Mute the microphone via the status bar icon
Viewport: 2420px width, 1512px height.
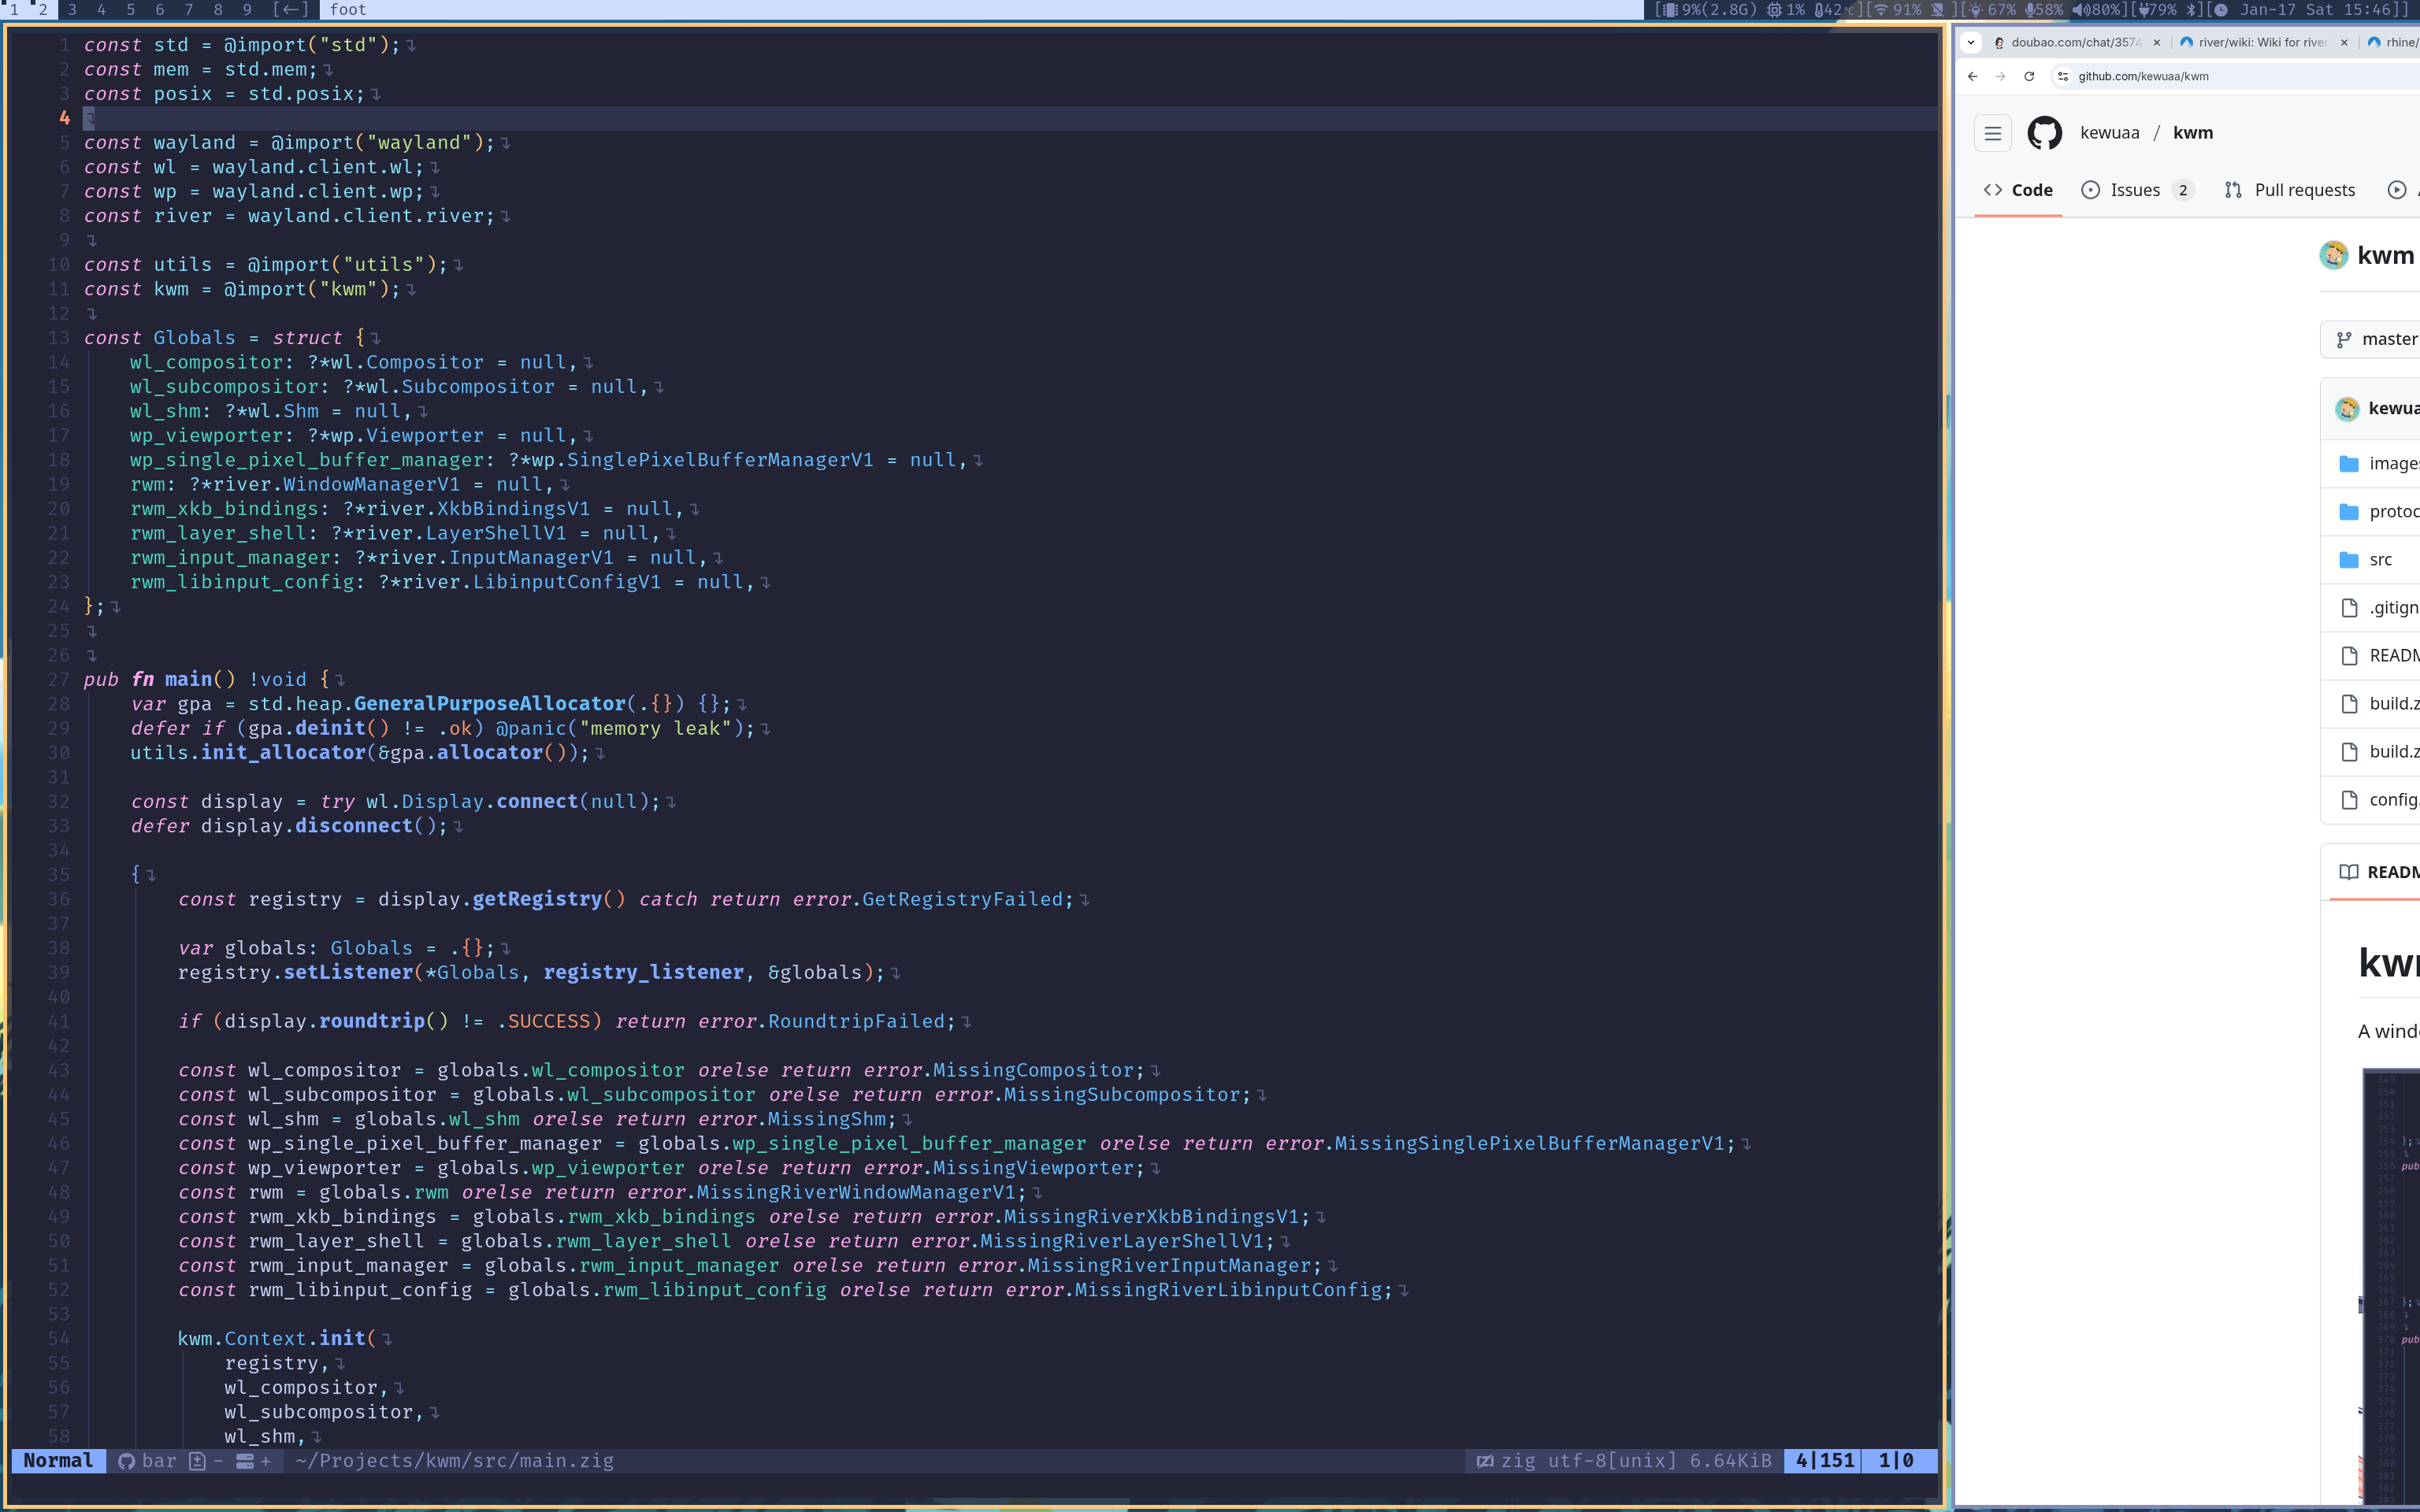tap(2031, 10)
